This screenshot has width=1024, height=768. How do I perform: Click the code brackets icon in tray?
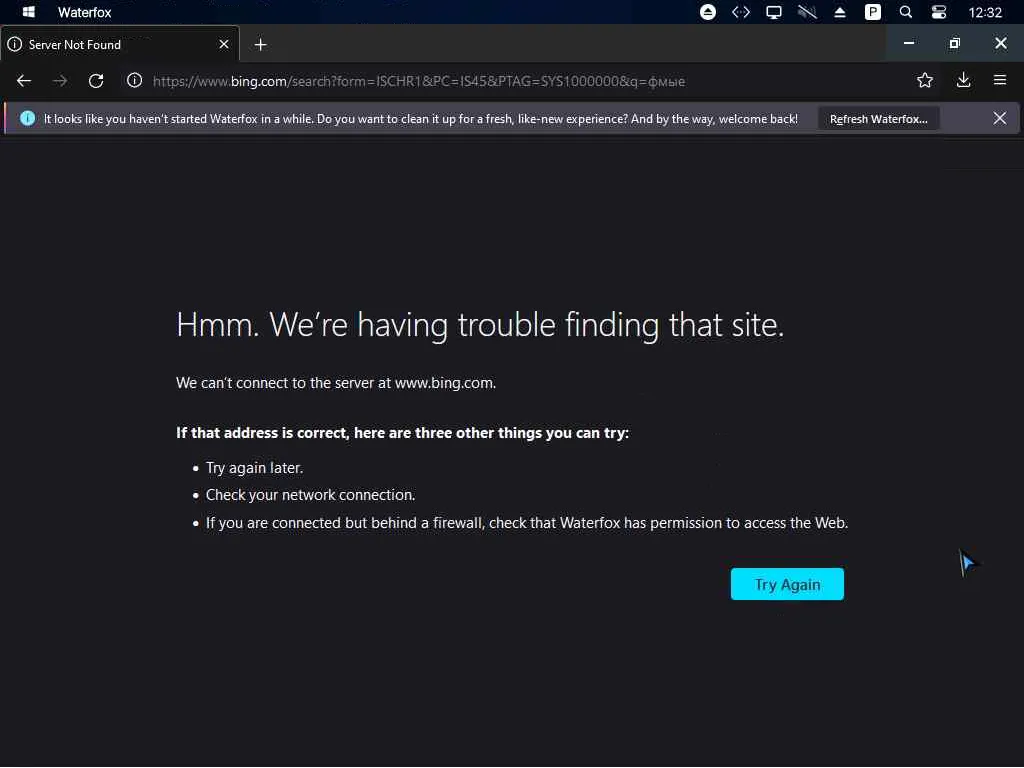(741, 12)
